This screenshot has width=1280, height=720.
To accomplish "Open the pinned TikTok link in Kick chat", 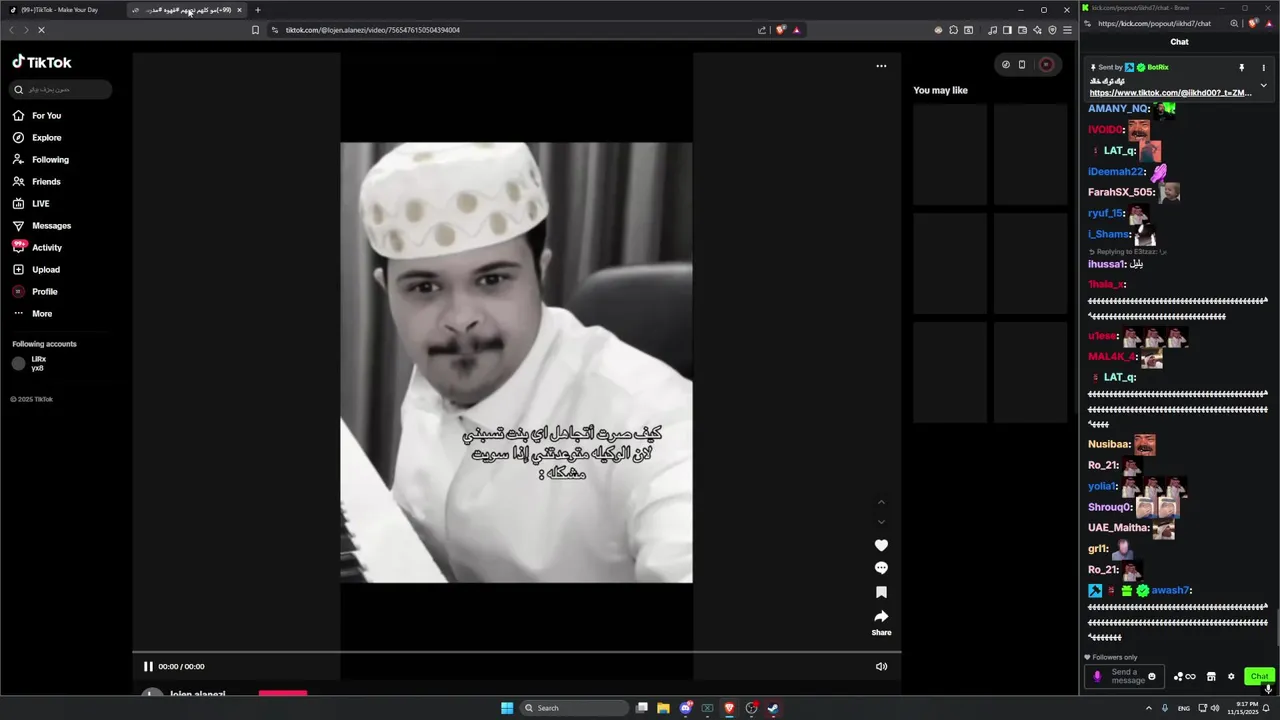I will coord(1170,93).
